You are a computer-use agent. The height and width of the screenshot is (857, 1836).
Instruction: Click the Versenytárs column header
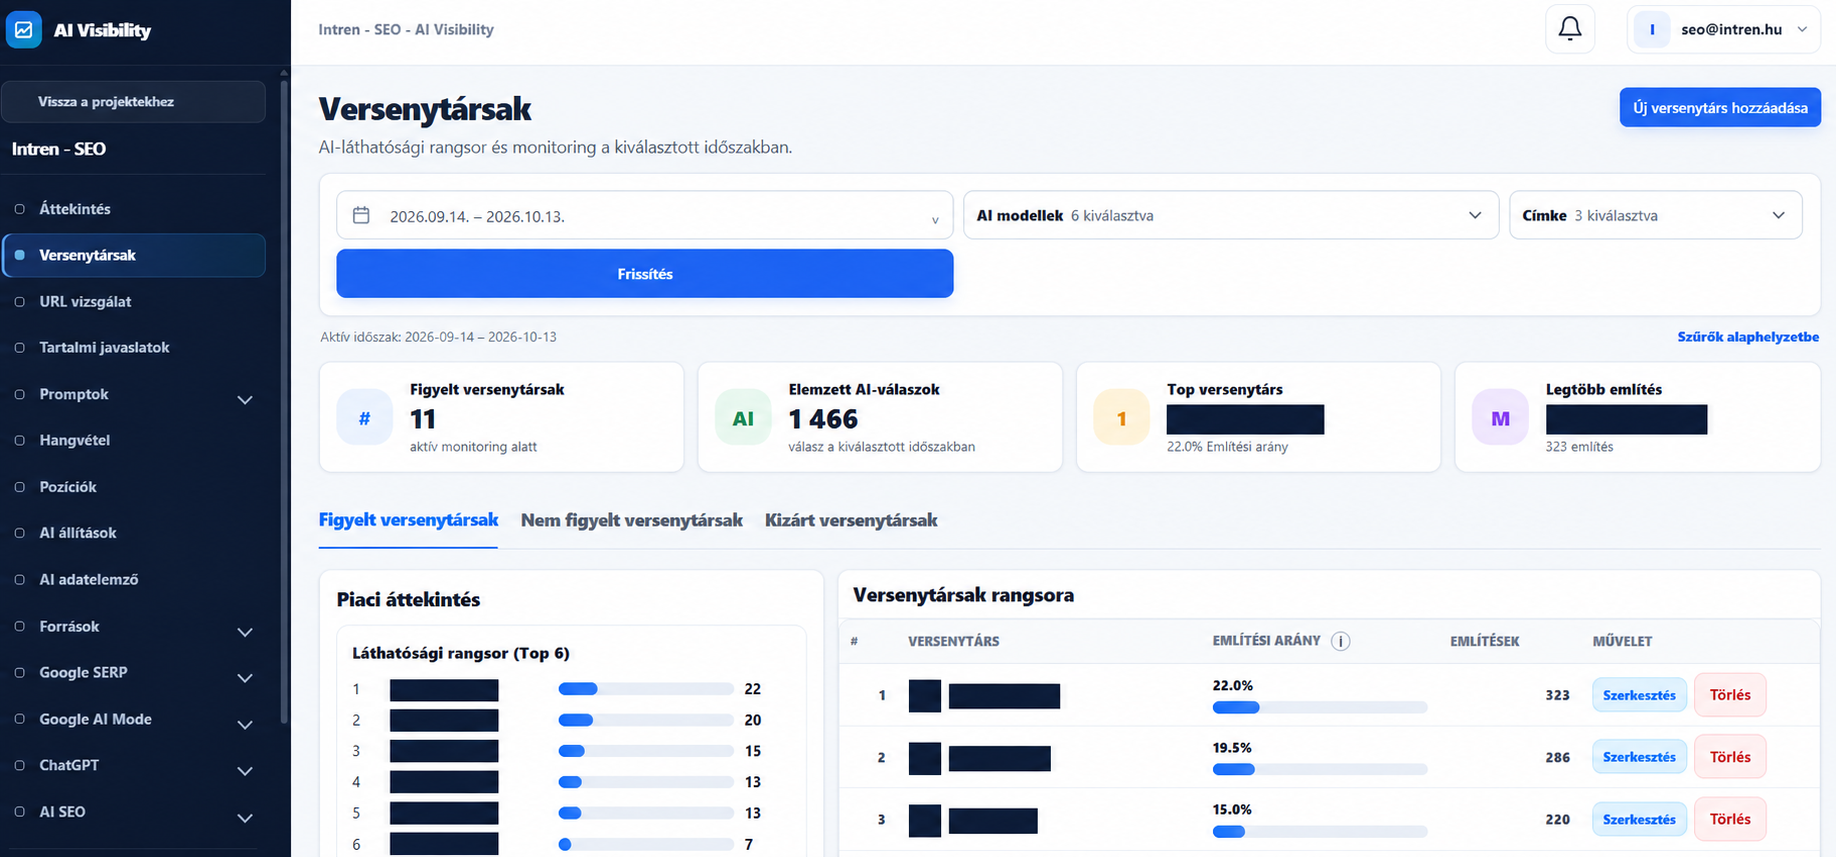pos(953,641)
